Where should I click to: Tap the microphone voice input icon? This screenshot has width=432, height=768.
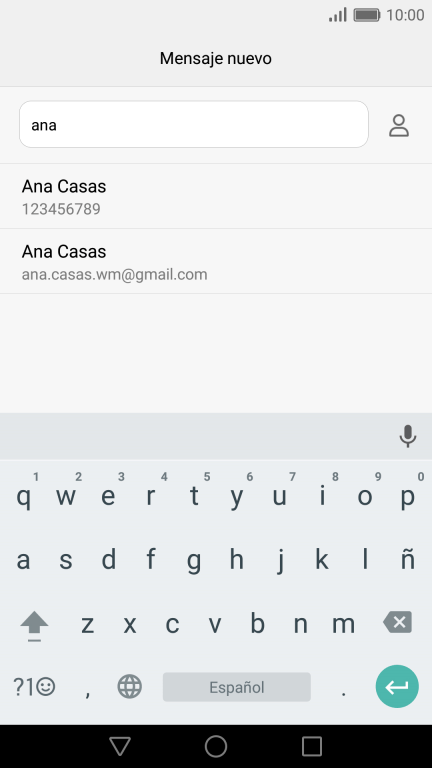coord(408,436)
